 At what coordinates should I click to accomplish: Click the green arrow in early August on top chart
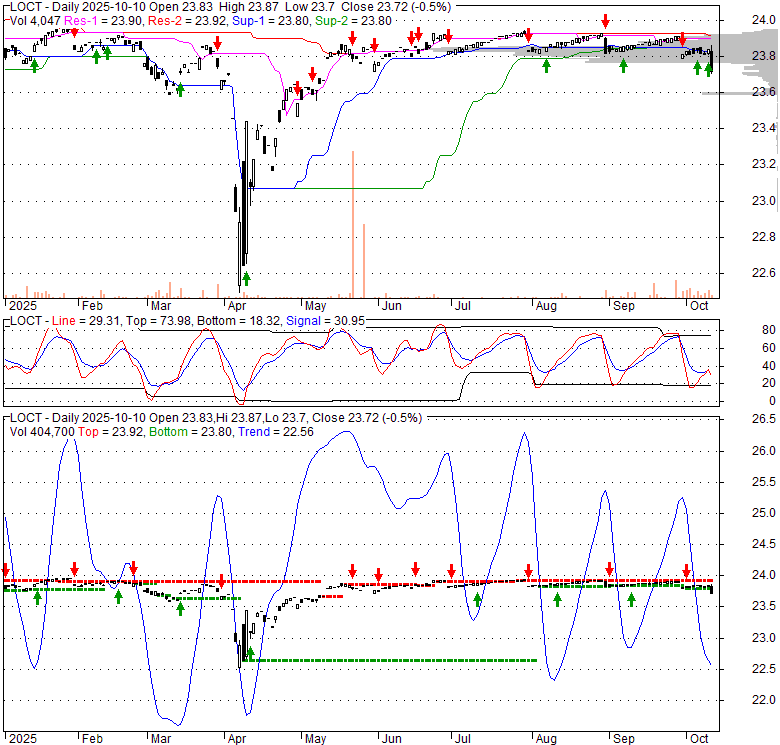546,66
